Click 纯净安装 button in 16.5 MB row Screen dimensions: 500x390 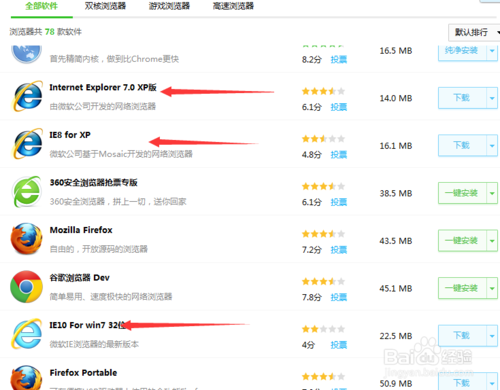[462, 51]
